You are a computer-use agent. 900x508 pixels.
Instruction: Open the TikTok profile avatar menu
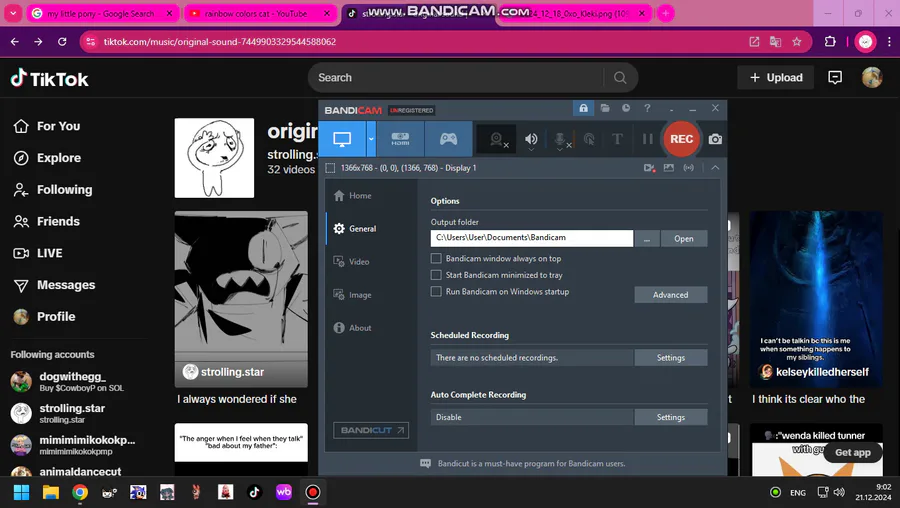(x=871, y=77)
